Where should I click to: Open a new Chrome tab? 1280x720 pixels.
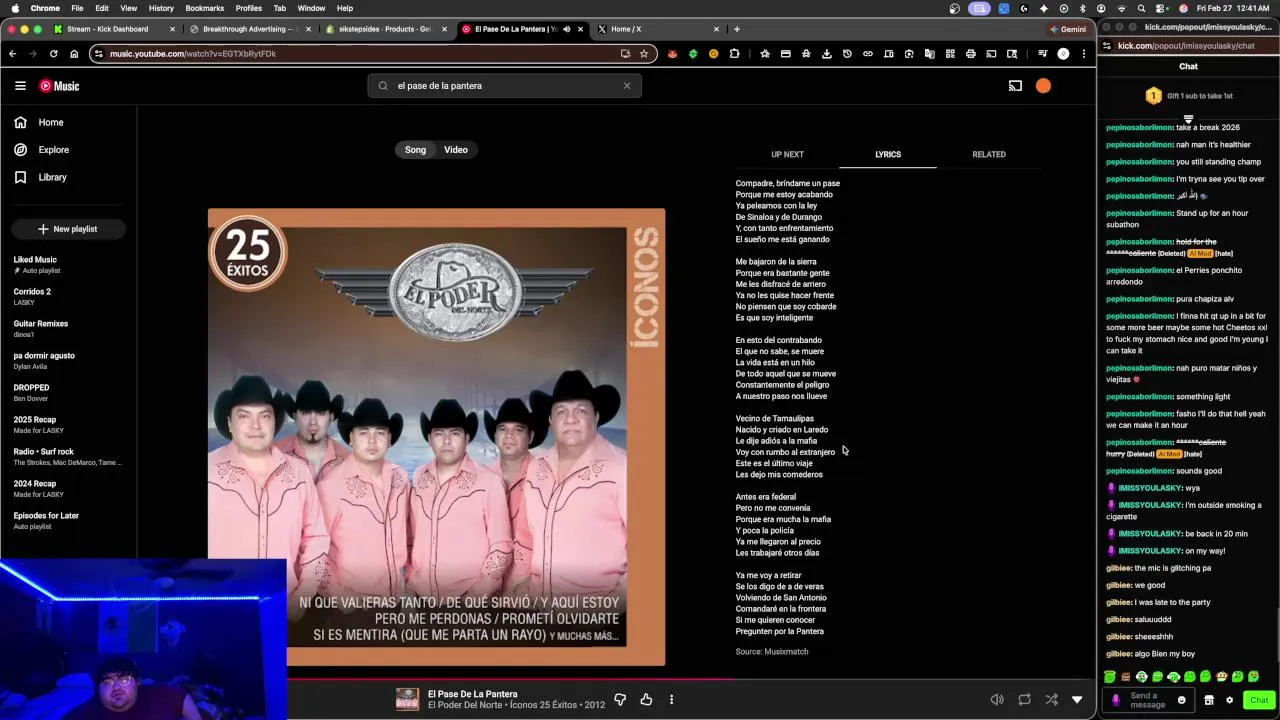[737, 29]
